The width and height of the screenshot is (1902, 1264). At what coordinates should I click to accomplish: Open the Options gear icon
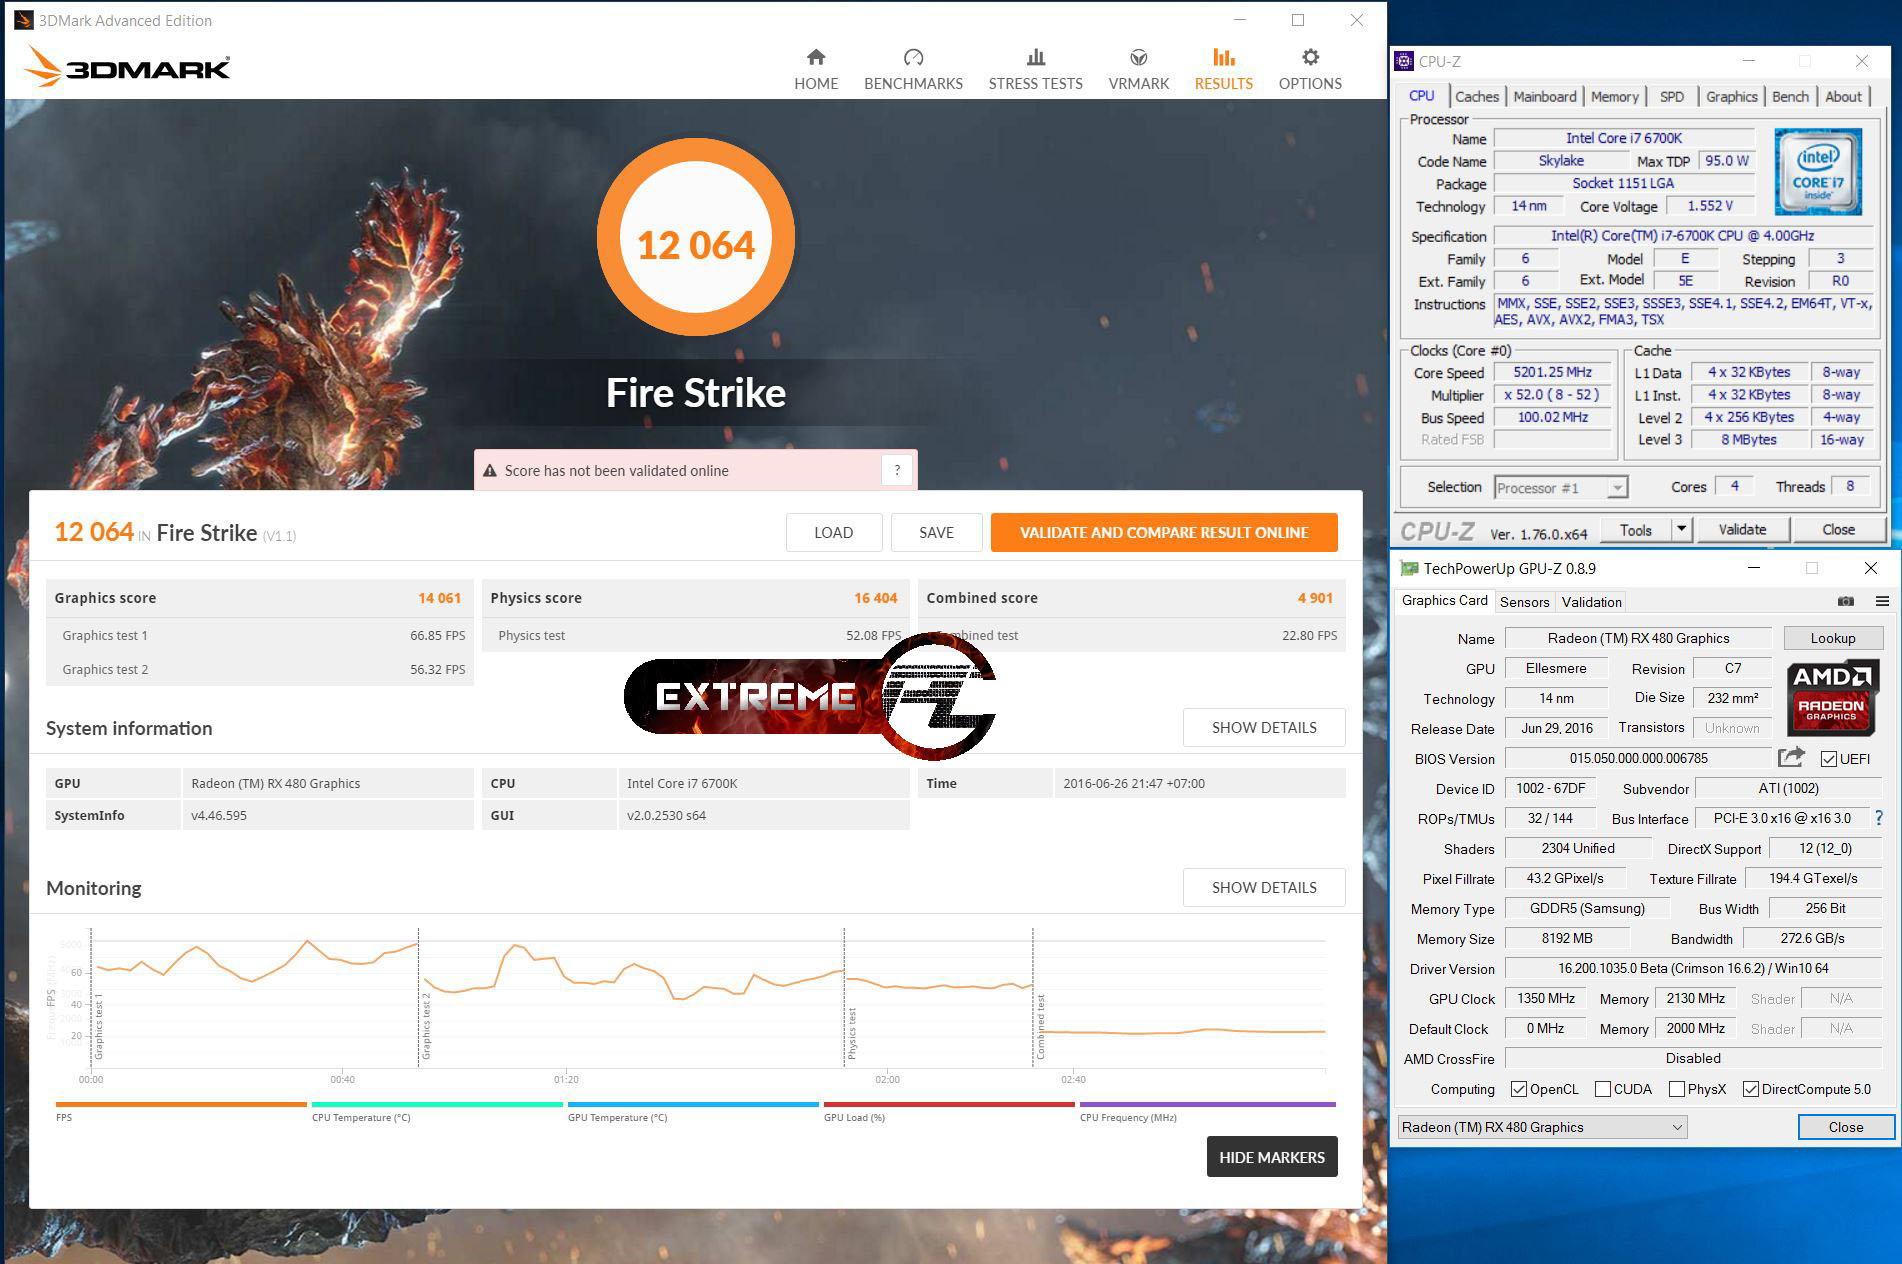click(1310, 58)
